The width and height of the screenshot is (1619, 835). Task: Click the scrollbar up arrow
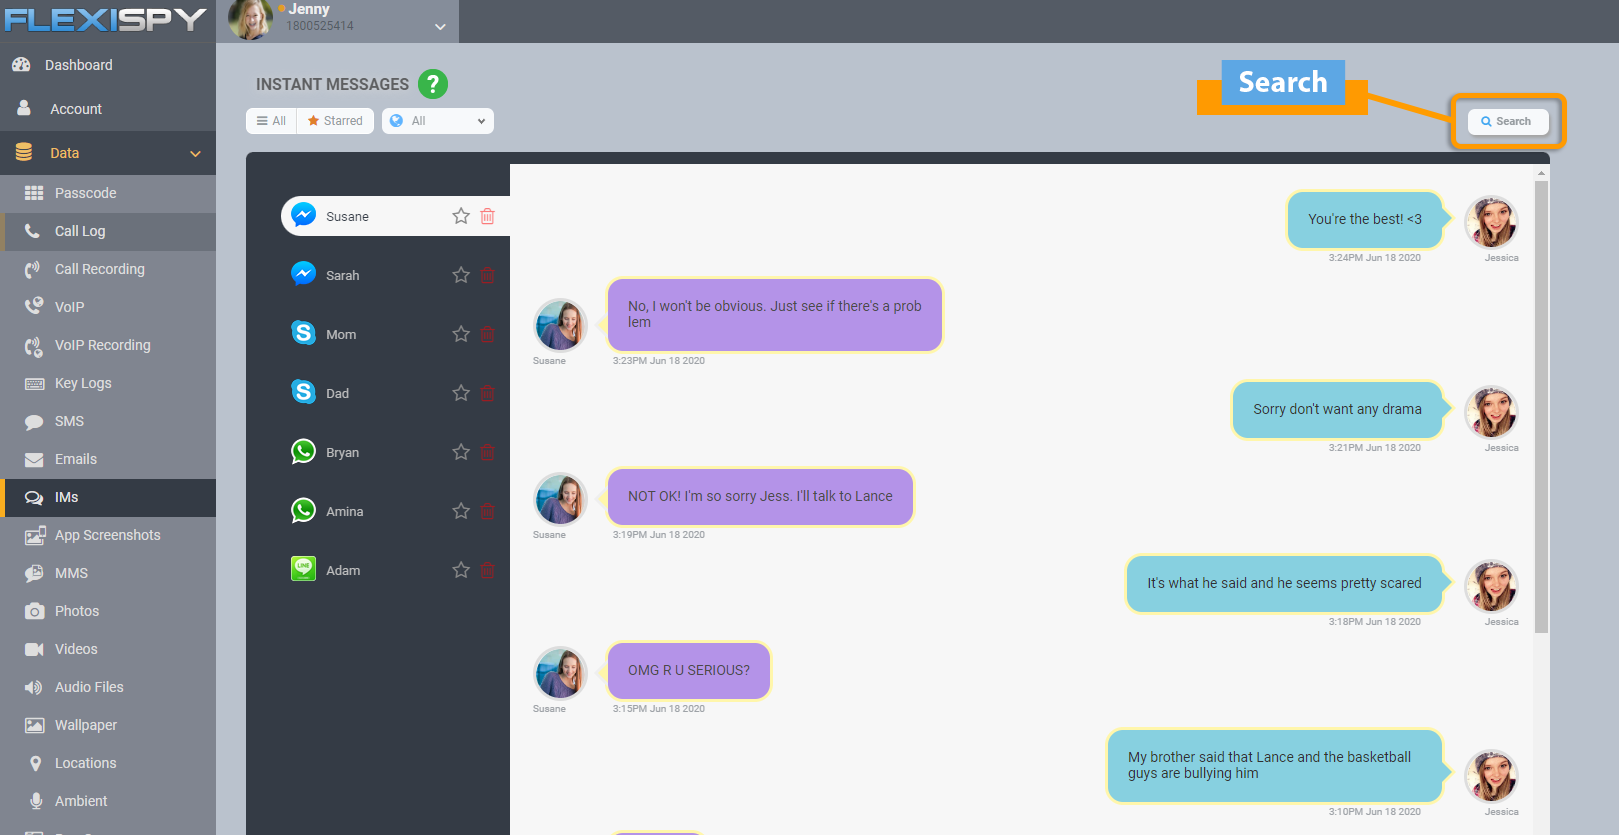pos(1541,173)
